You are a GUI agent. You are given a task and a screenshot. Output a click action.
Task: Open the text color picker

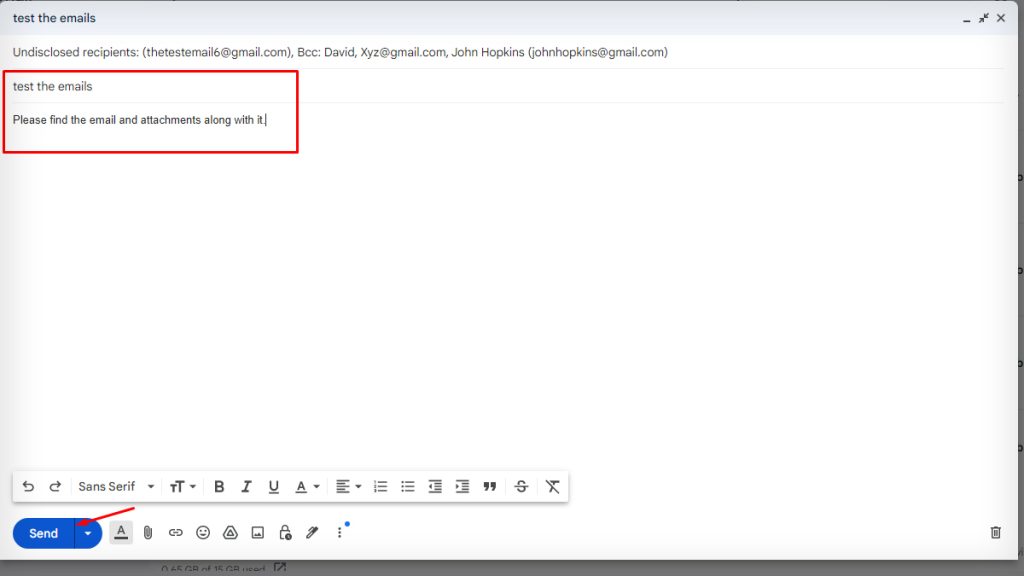pos(306,486)
